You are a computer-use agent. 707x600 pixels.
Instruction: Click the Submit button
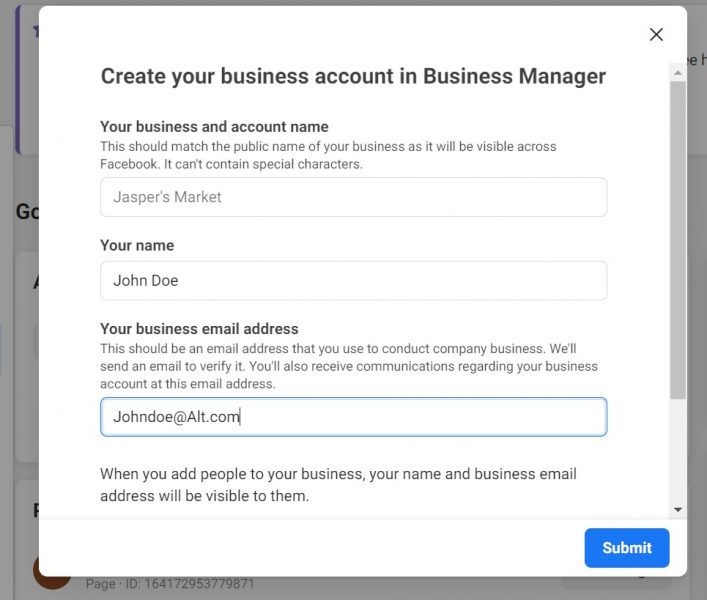pos(626,547)
